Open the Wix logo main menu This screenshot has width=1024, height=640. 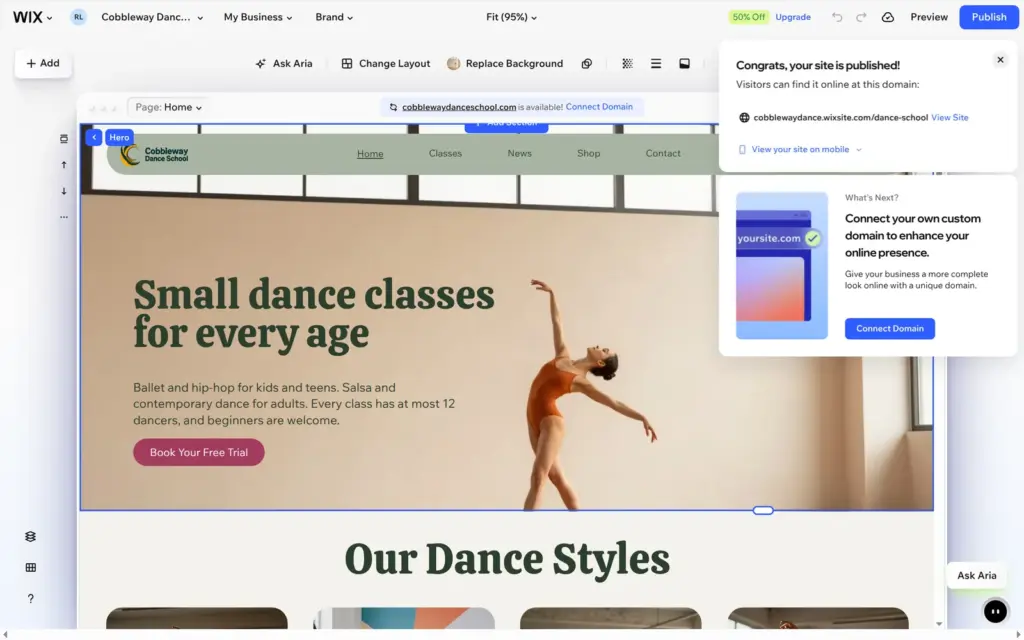pos(32,18)
